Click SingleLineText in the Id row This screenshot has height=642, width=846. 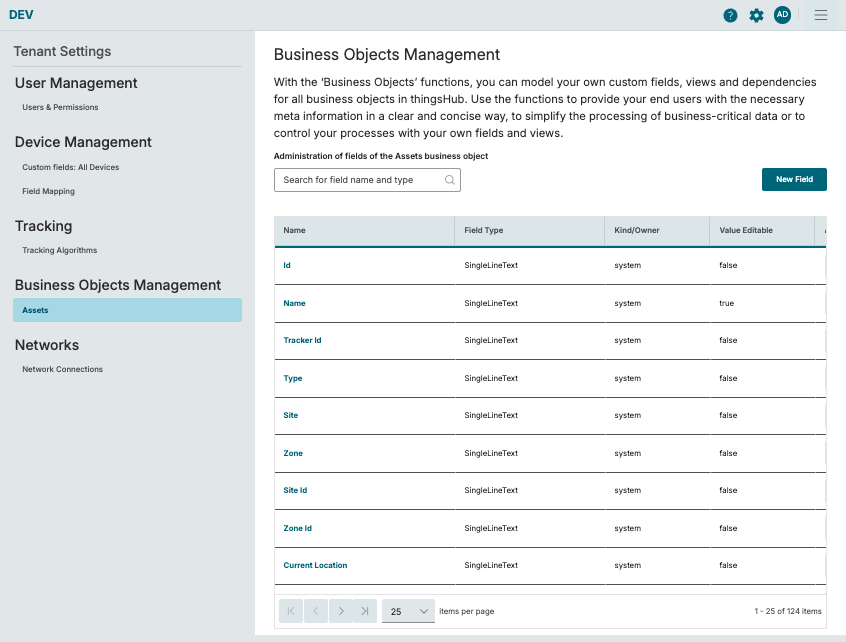491,265
